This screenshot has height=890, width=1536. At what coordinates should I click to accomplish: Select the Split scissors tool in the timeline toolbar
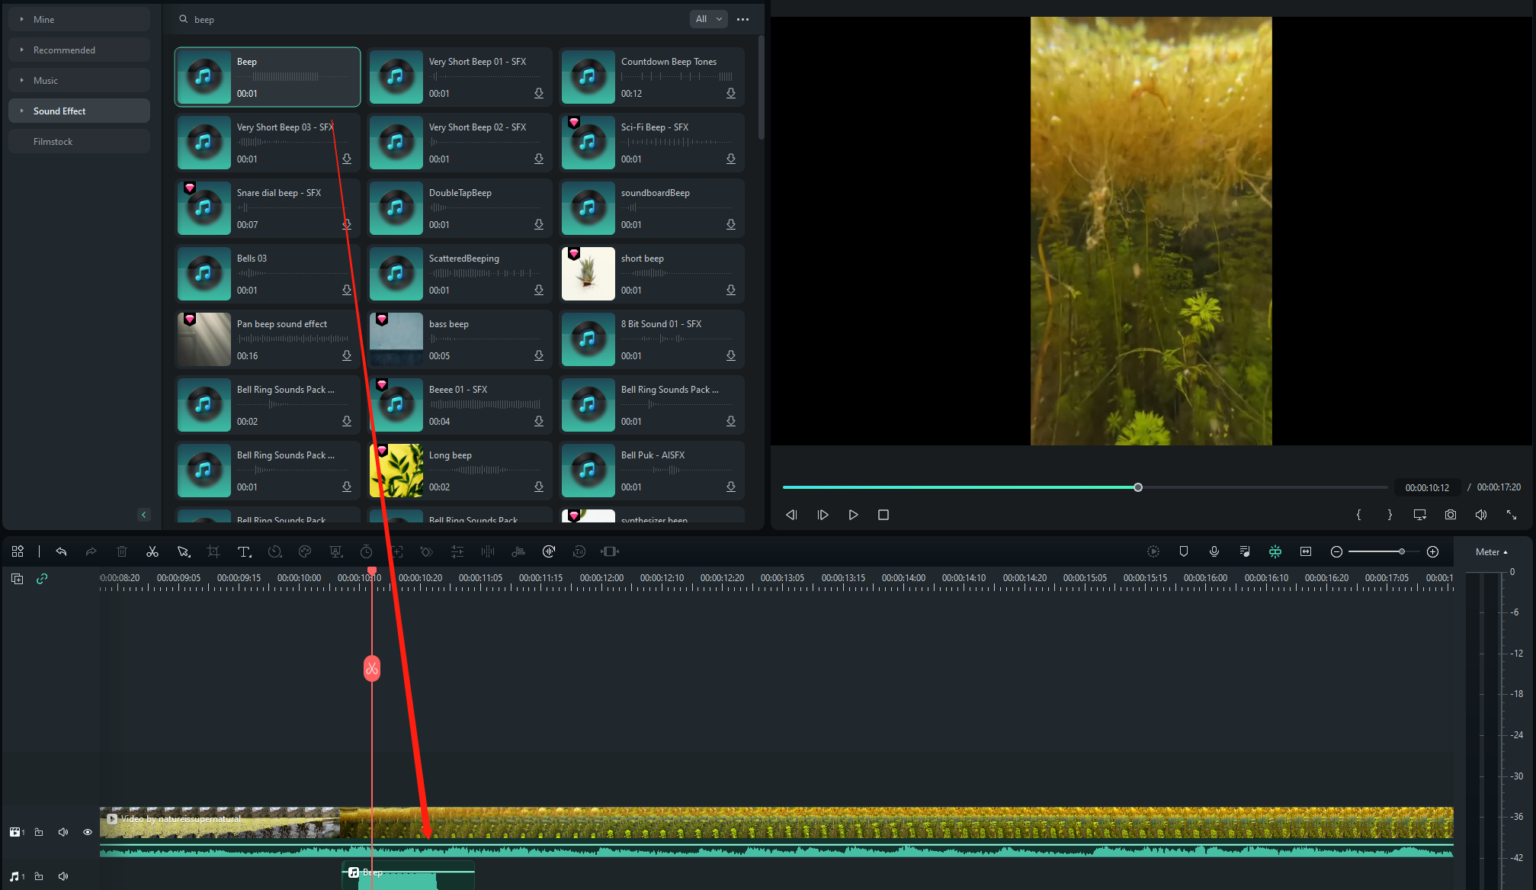(152, 551)
